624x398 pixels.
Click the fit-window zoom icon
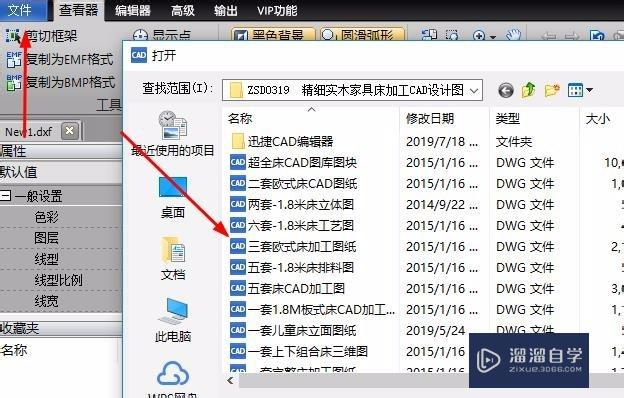[x=429, y=35]
